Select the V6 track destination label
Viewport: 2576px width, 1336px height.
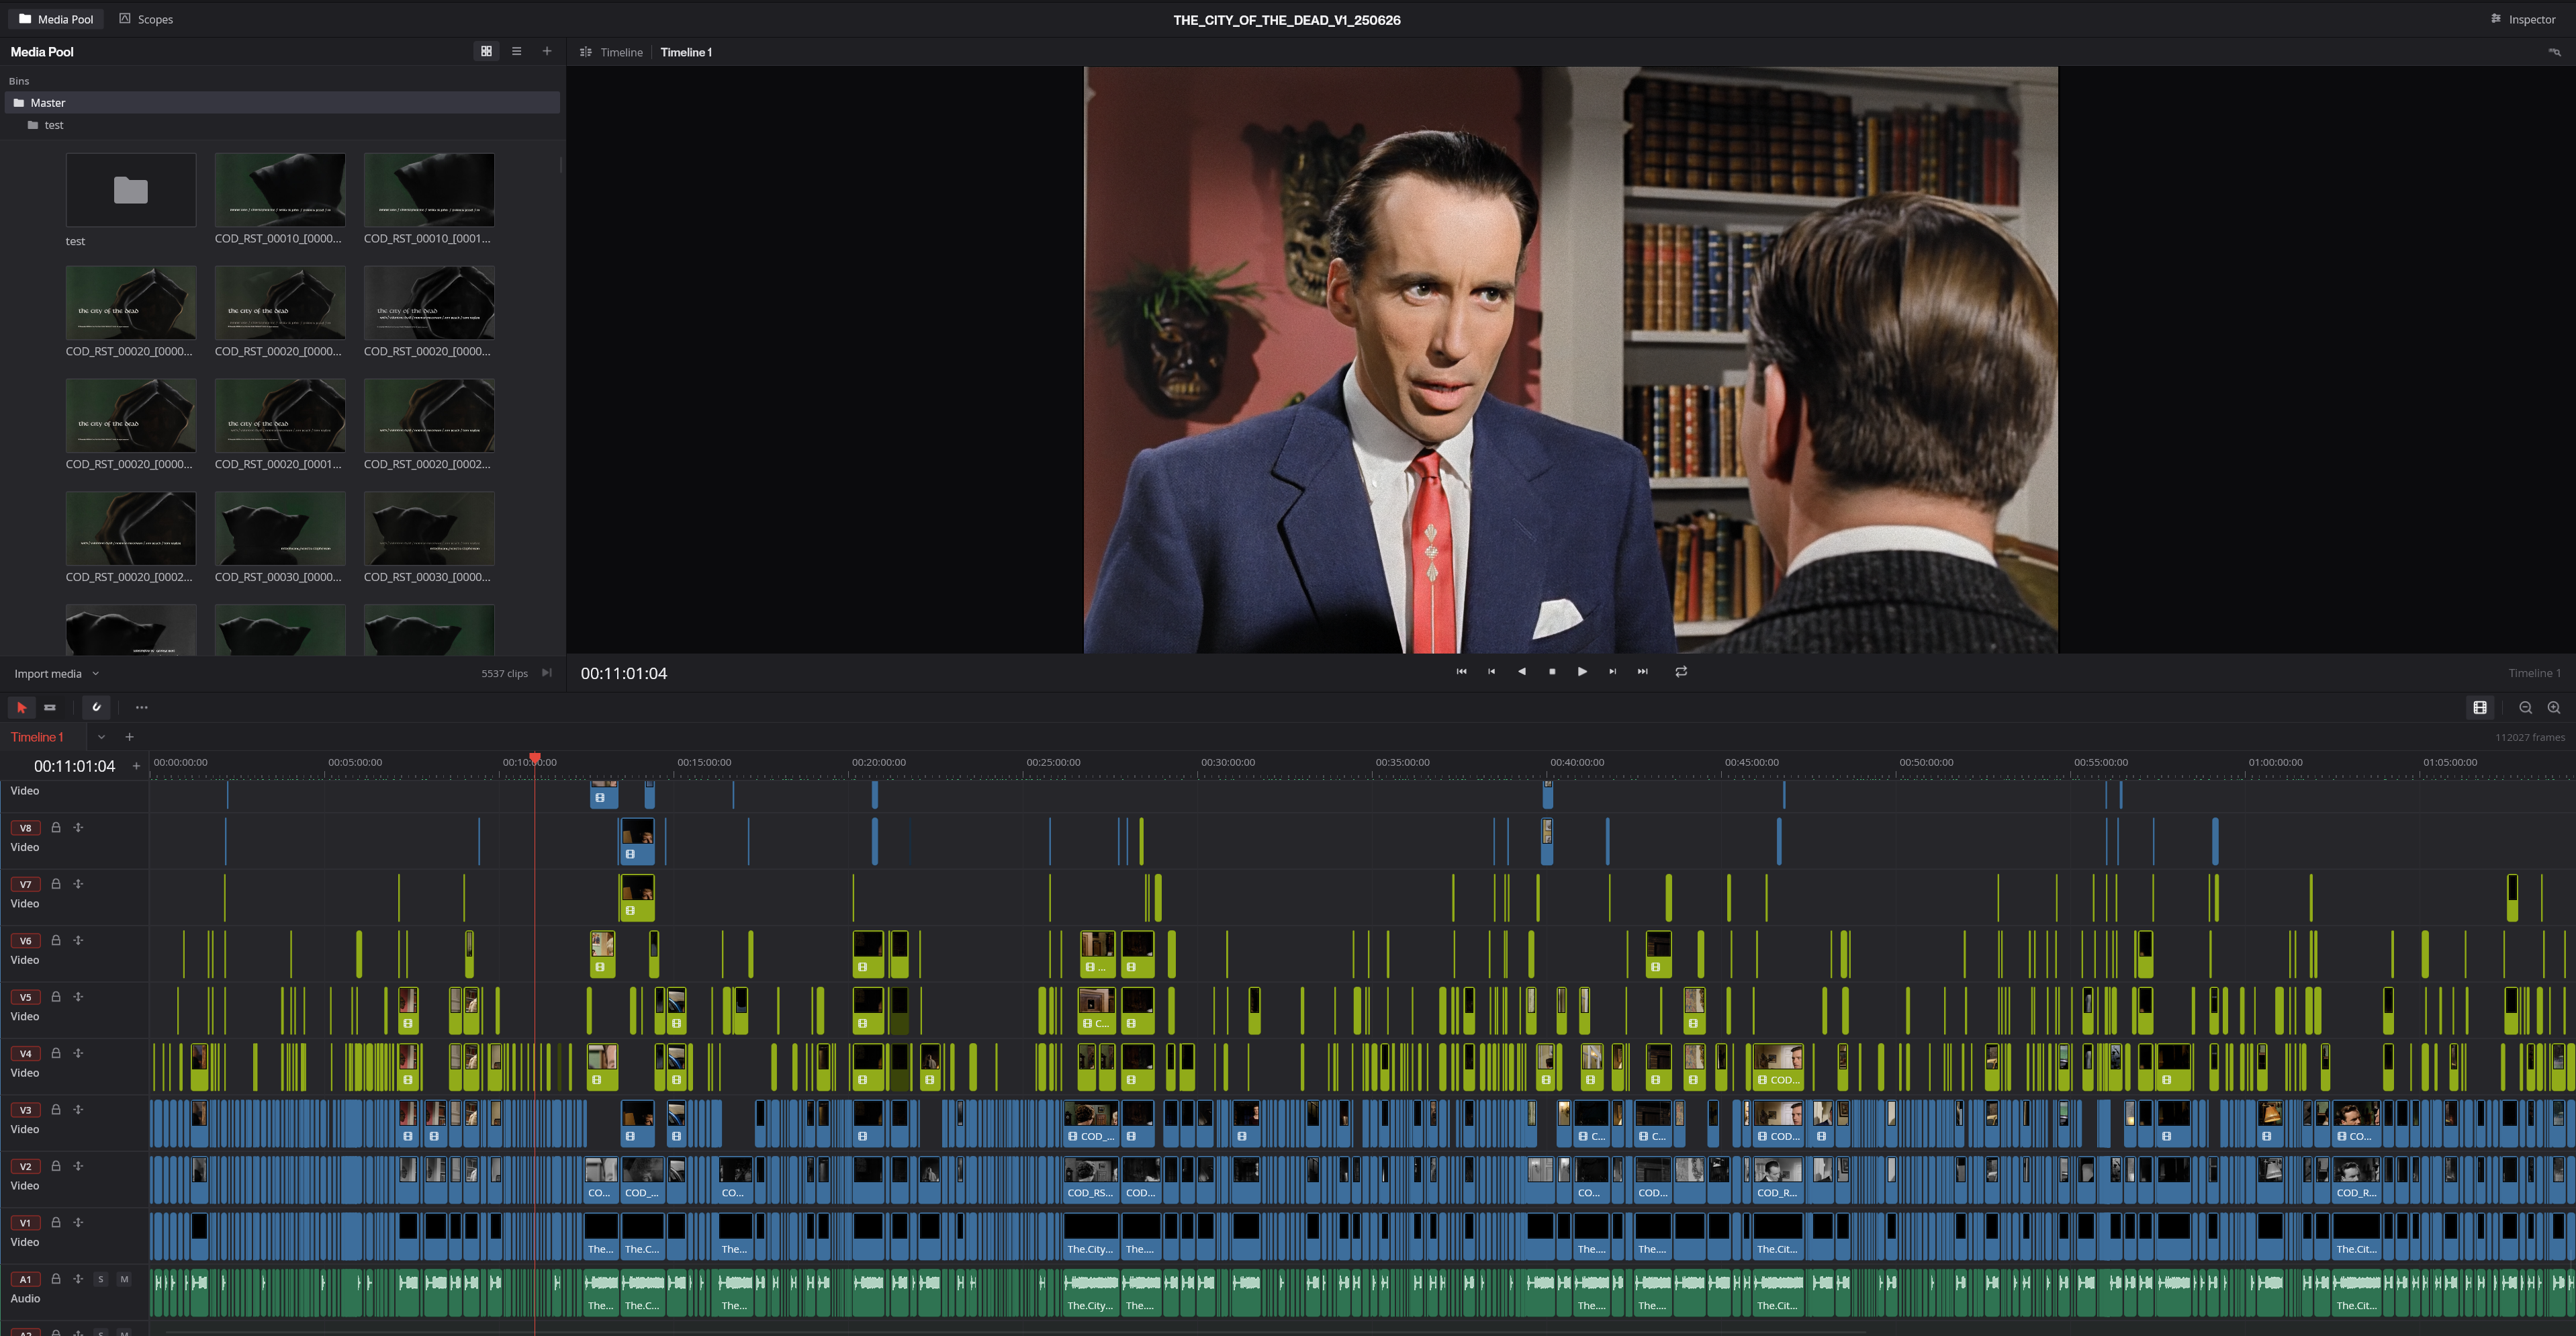[25, 941]
